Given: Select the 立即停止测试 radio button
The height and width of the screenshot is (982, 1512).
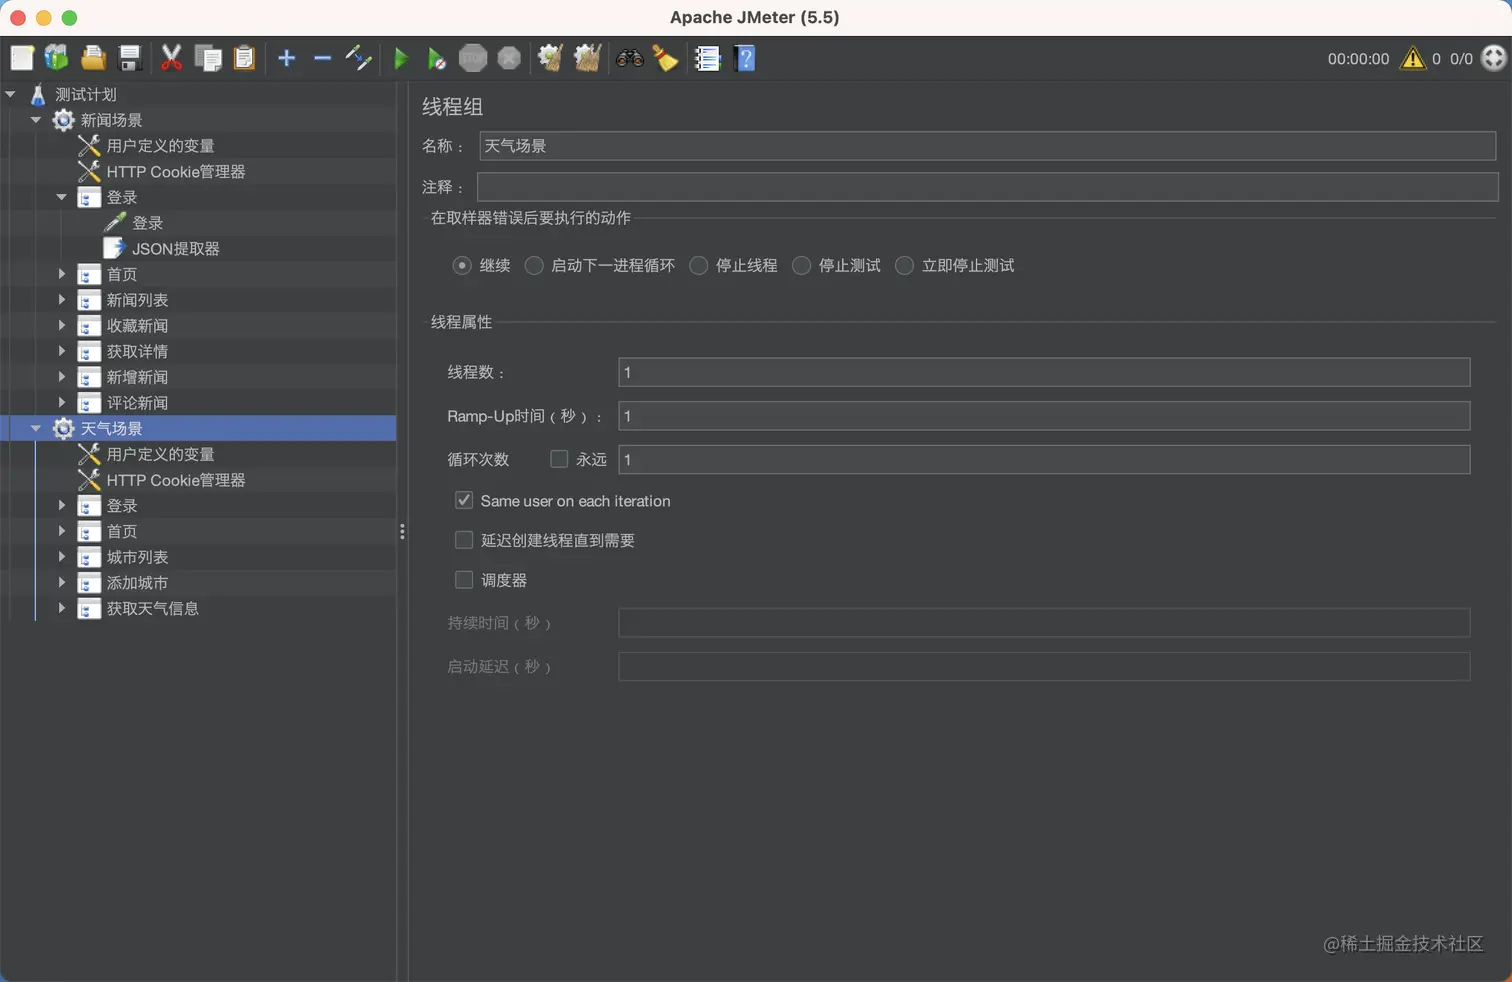Looking at the screenshot, I should 905,265.
